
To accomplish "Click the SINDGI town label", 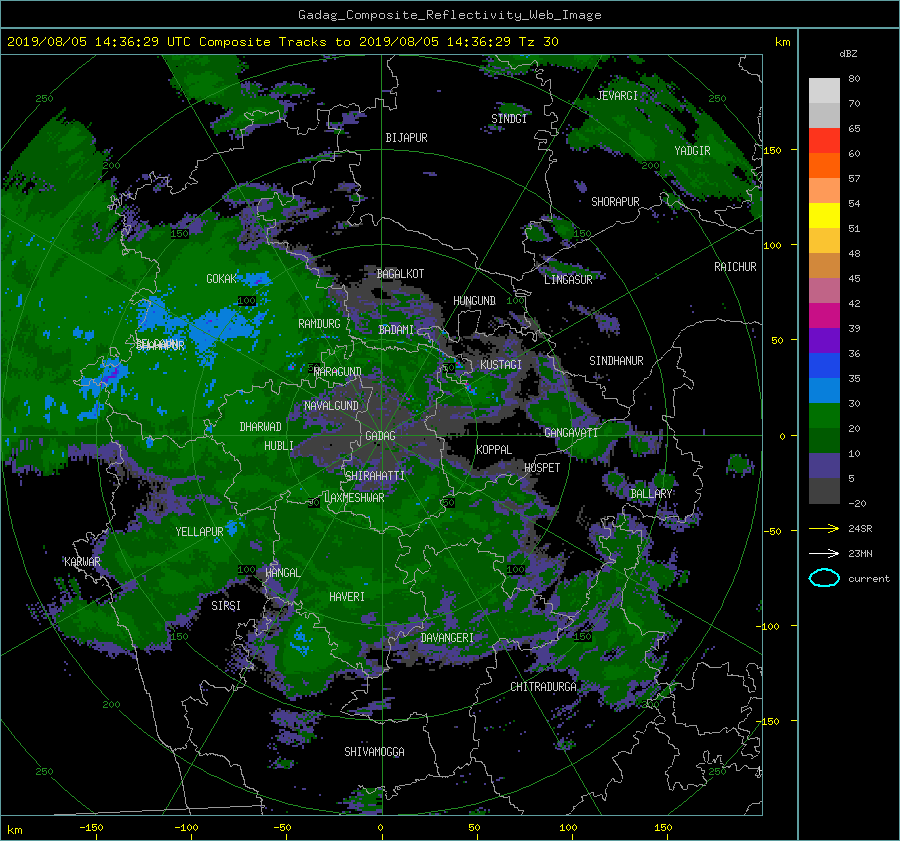I will pyautogui.click(x=509, y=119).
